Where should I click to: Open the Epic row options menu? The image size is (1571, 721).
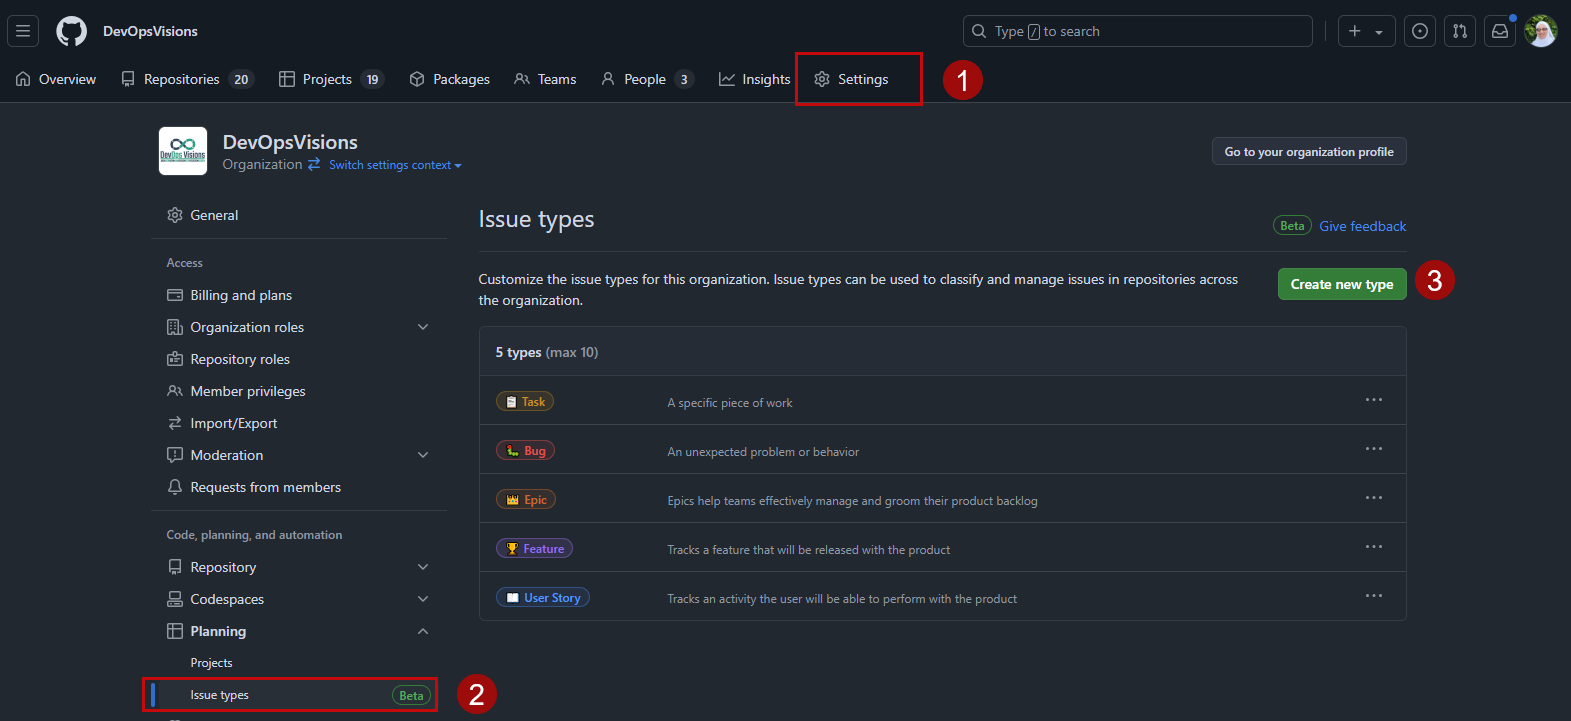pyautogui.click(x=1374, y=498)
